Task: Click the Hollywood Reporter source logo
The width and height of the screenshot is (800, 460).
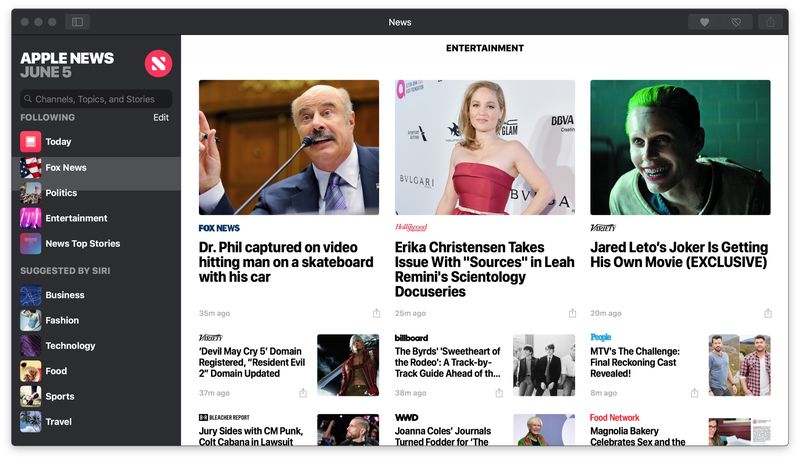Action: click(x=411, y=227)
